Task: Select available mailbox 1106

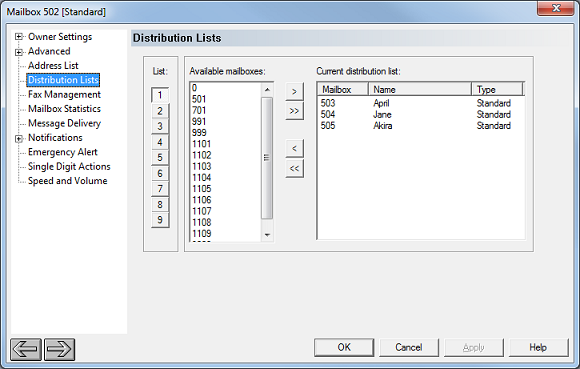Action: coord(226,200)
